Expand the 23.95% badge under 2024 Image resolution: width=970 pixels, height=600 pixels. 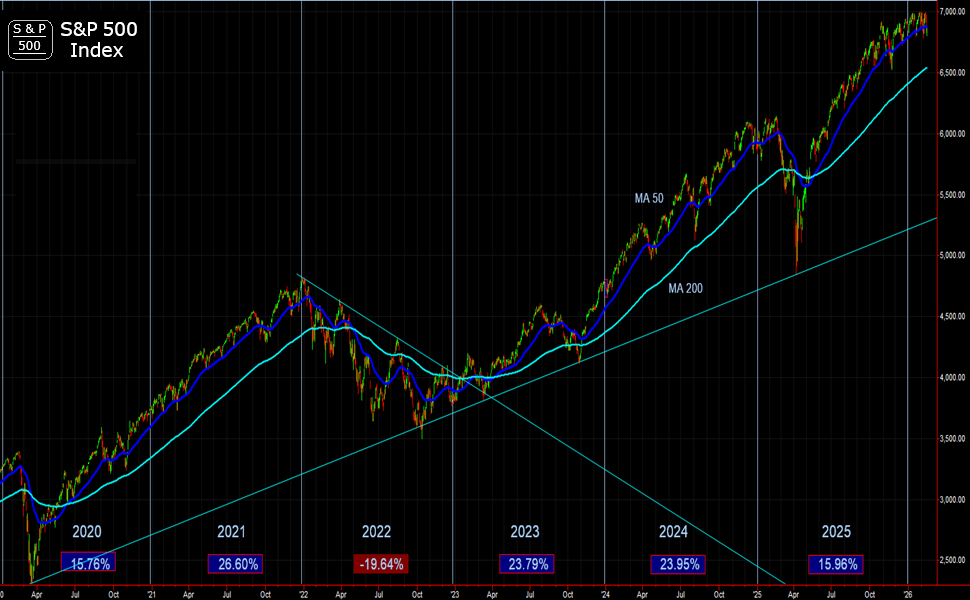point(677,563)
